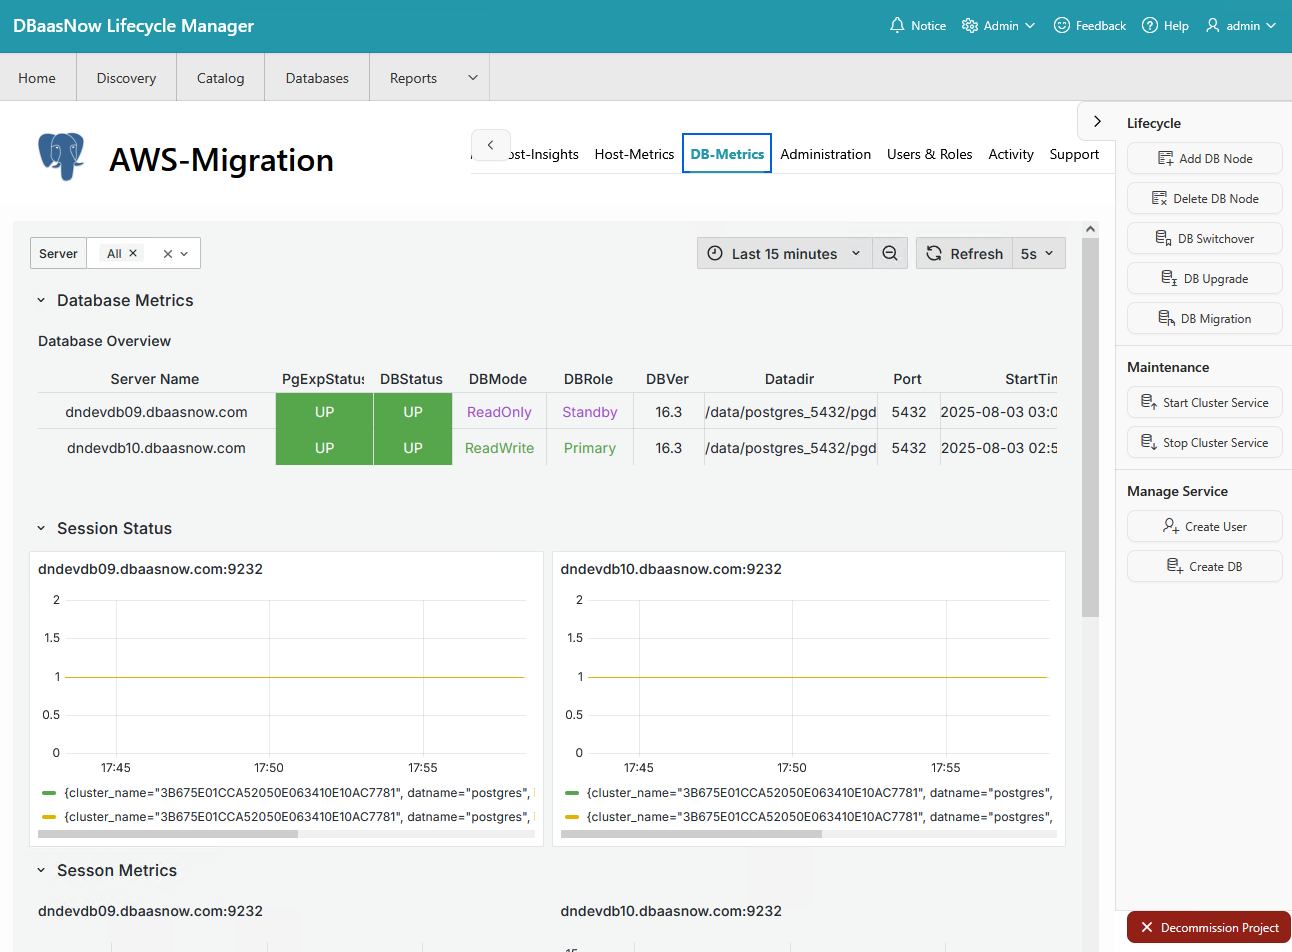The image size is (1292, 952).
Task: Click the Help question mark icon
Action: [1150, 26]
